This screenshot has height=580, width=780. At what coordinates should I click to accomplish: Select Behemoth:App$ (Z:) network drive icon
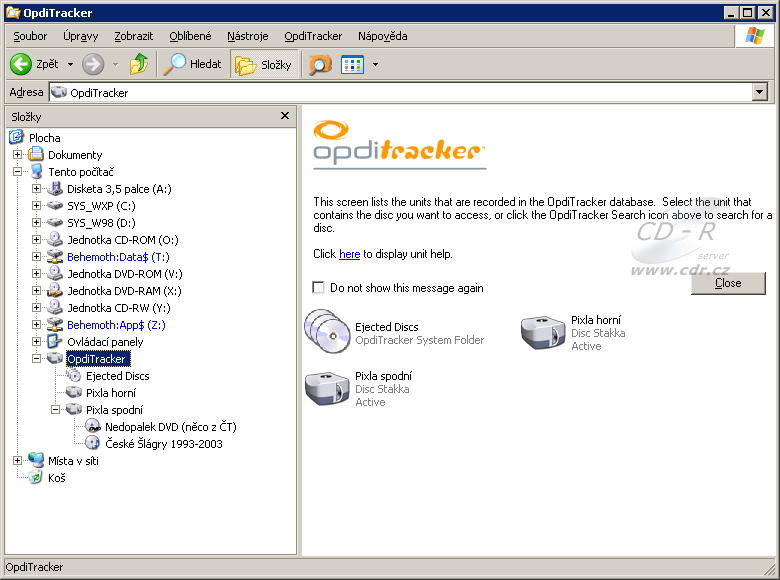[x=55, y=324]
